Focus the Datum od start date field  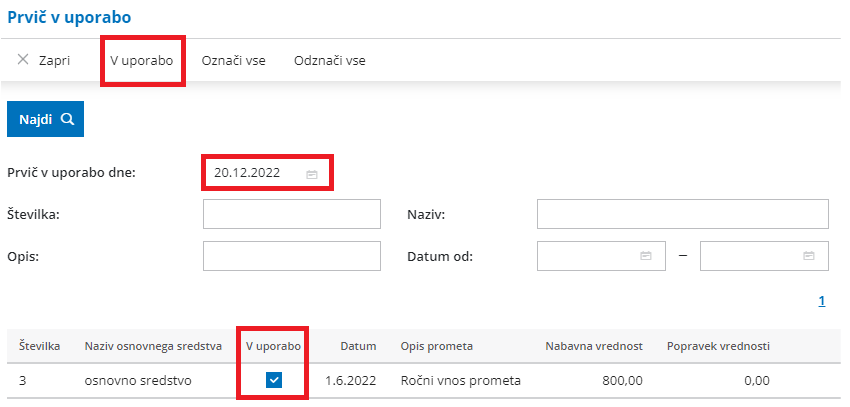[601, 256]
